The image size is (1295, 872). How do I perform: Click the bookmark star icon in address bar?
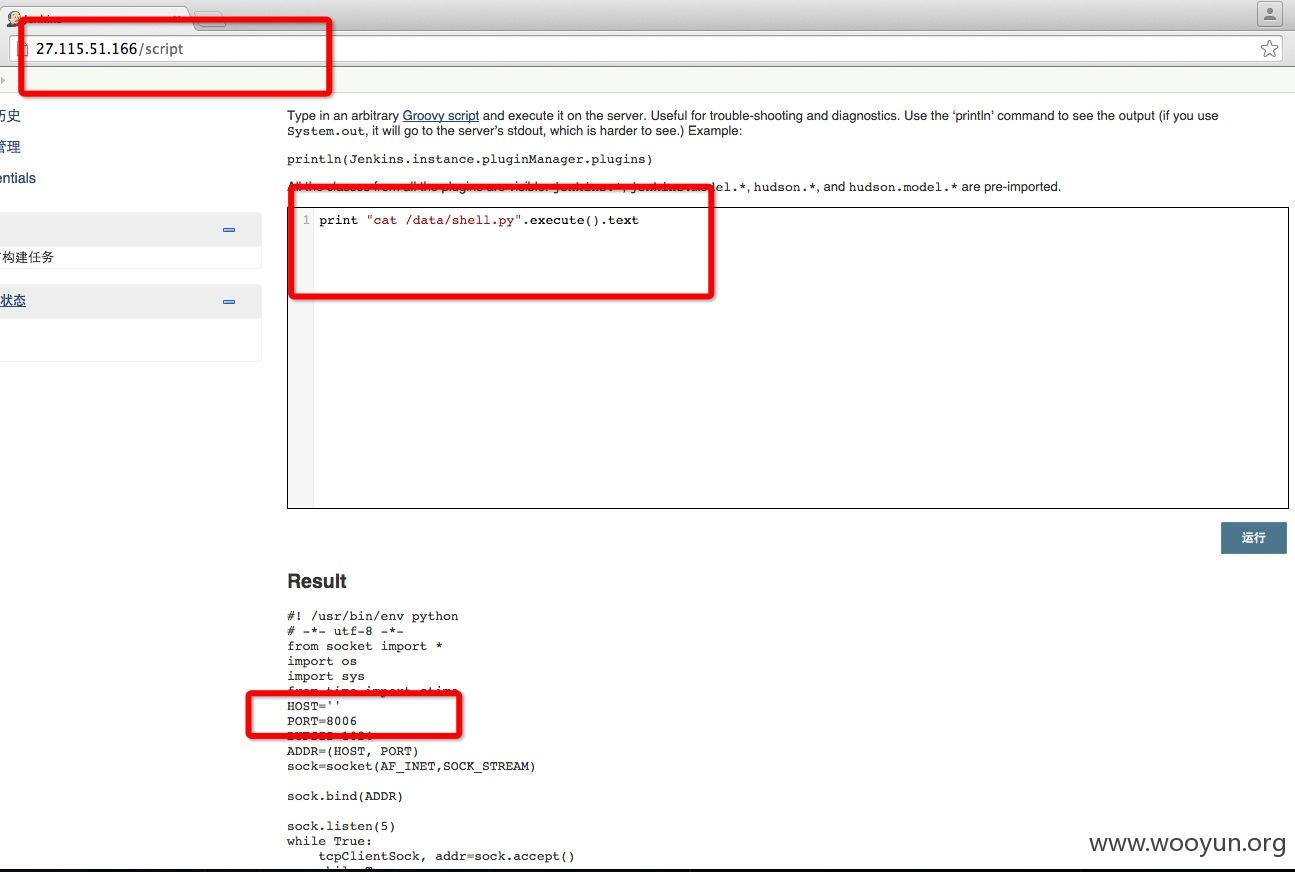pyautogui.click(x=1269, y=48)
